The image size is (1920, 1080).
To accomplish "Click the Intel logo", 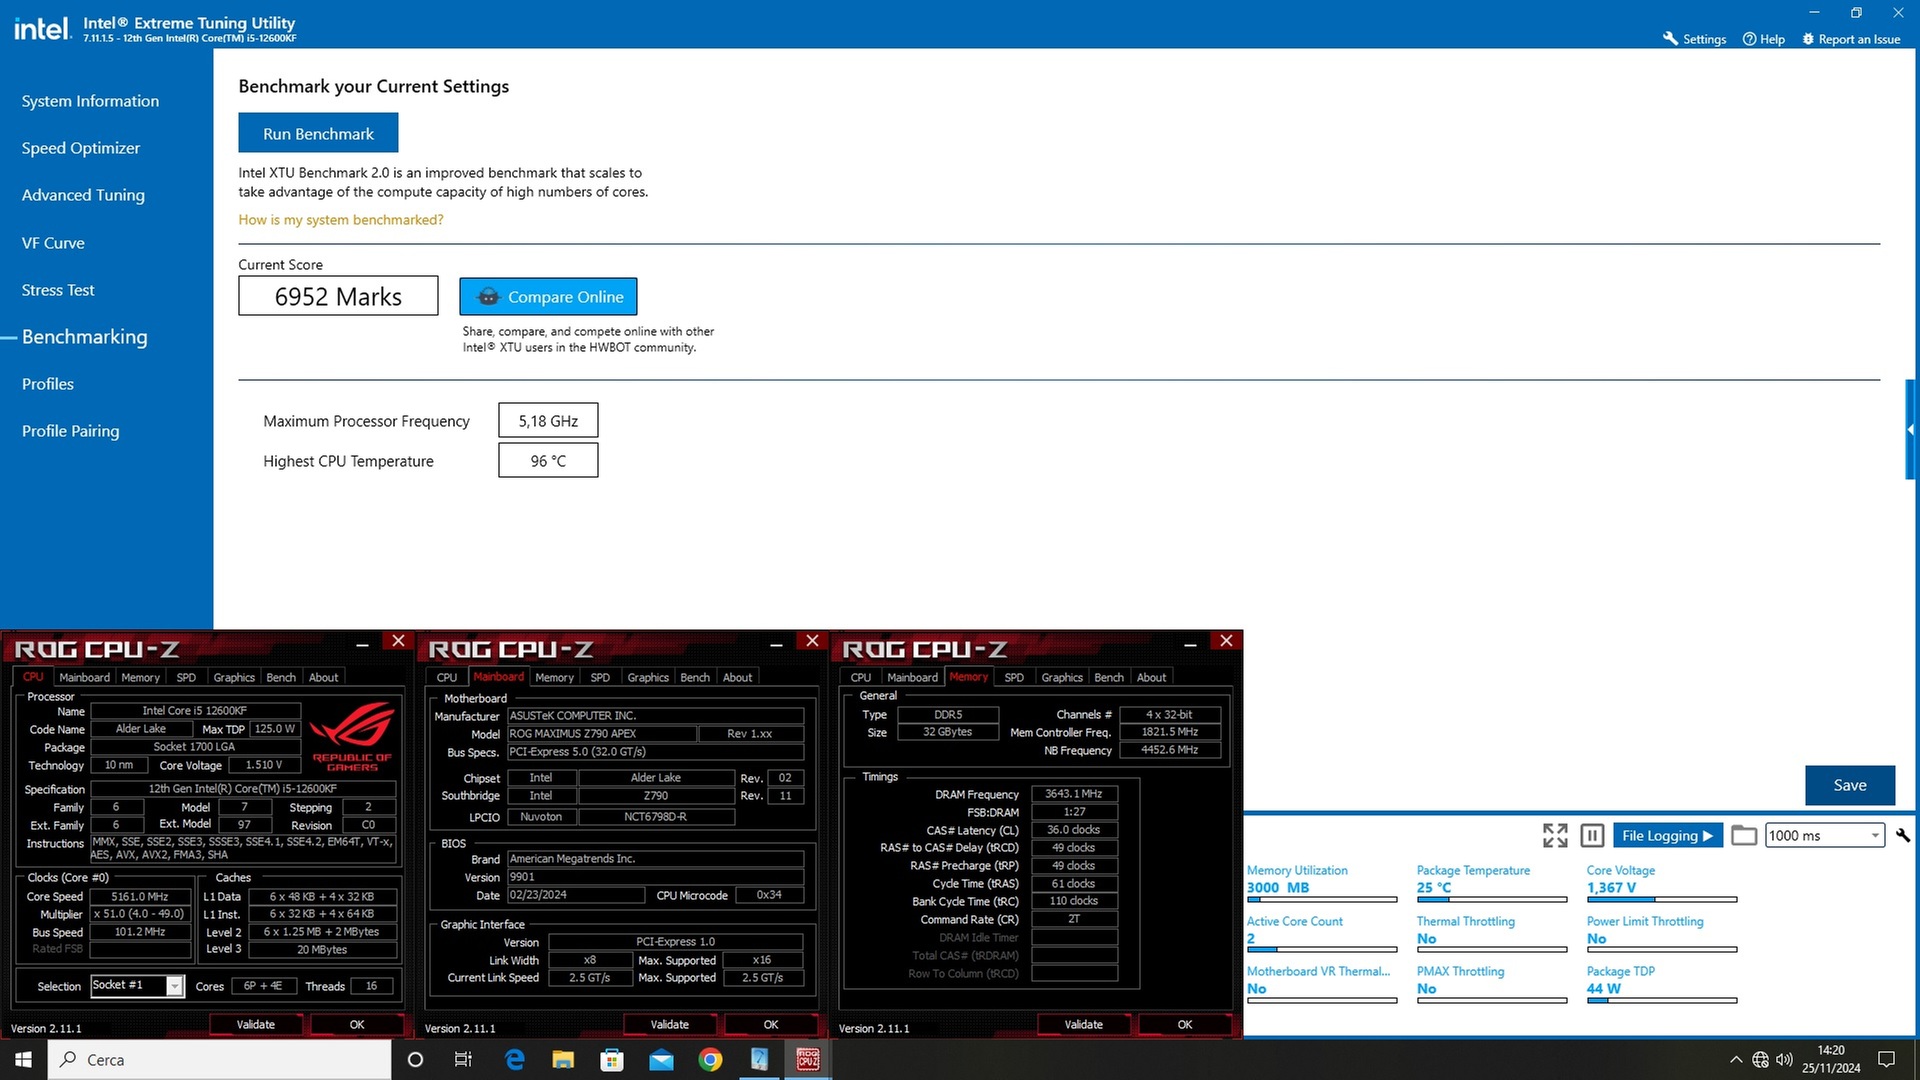I will point(42,29).
